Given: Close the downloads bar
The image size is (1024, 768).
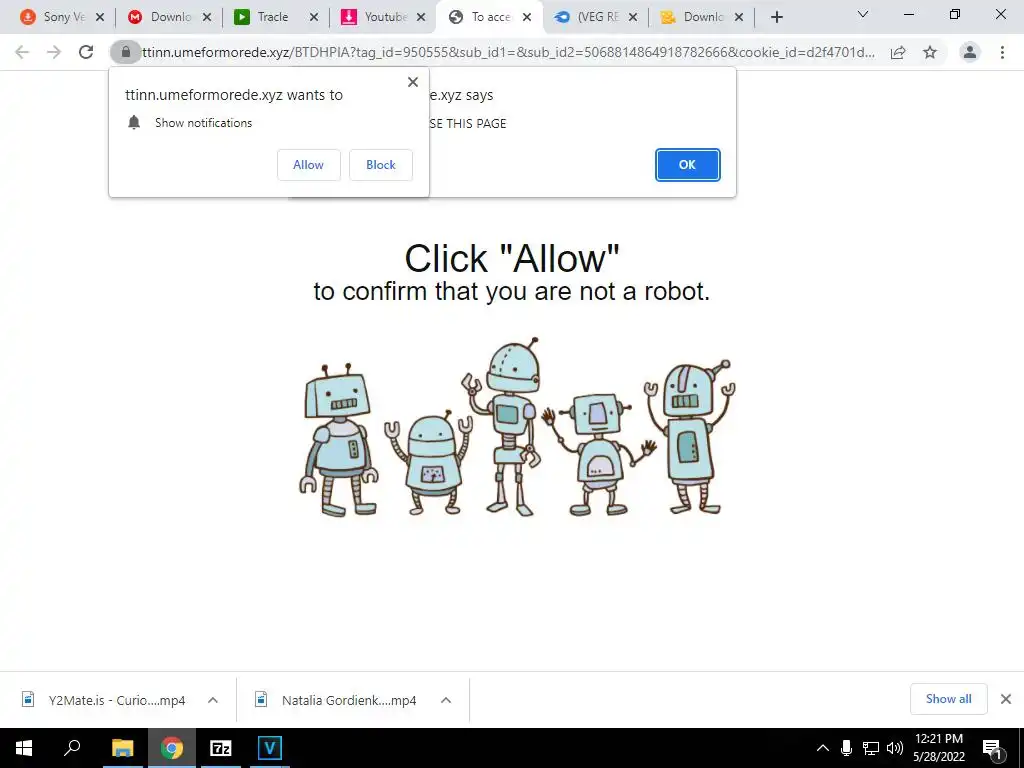Looking at the screenshot, I should coord(1006,699).
